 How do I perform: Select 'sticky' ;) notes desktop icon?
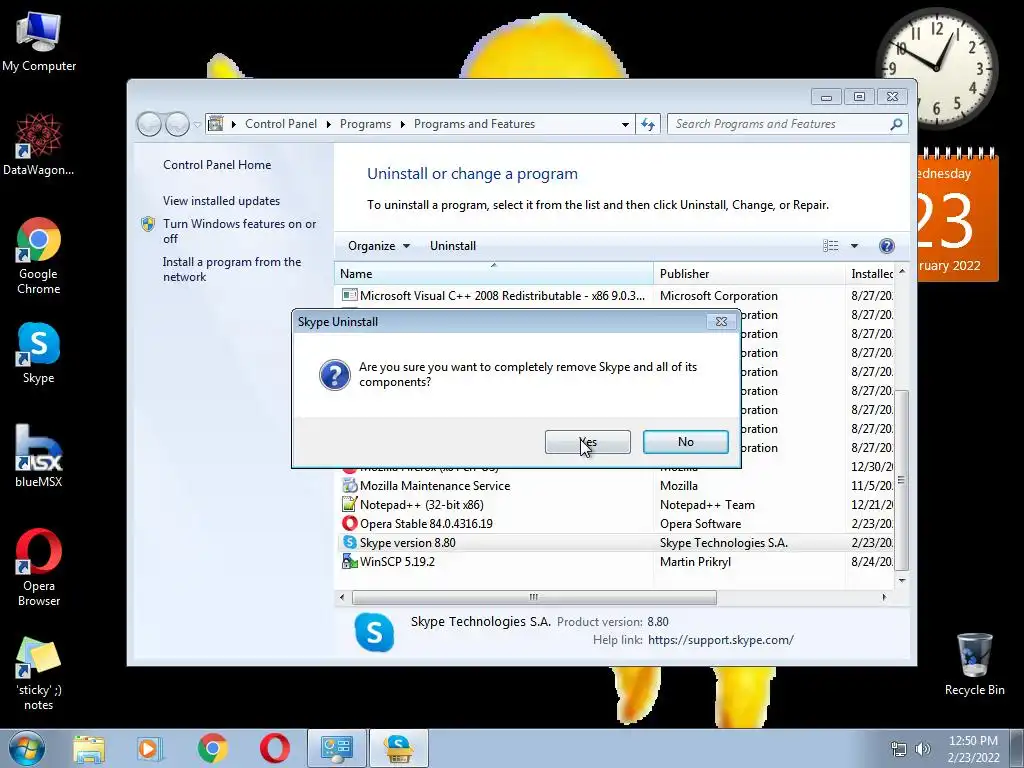pyautogui.click(x=39, y=673)
